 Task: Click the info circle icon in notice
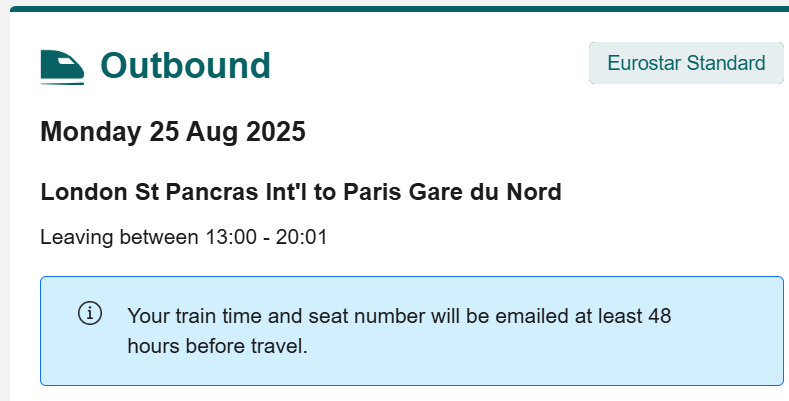pyautogui.click(x=90, y=313)
